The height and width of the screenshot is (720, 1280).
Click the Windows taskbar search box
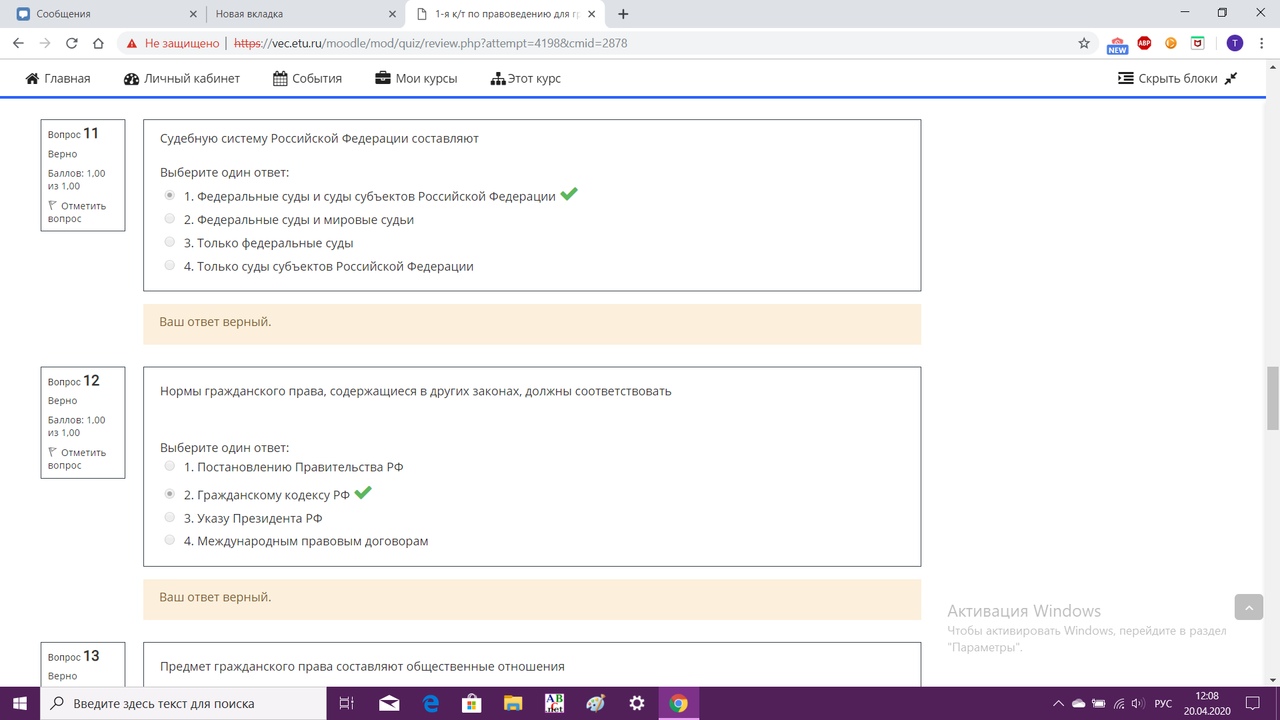(x=183, y=703)
